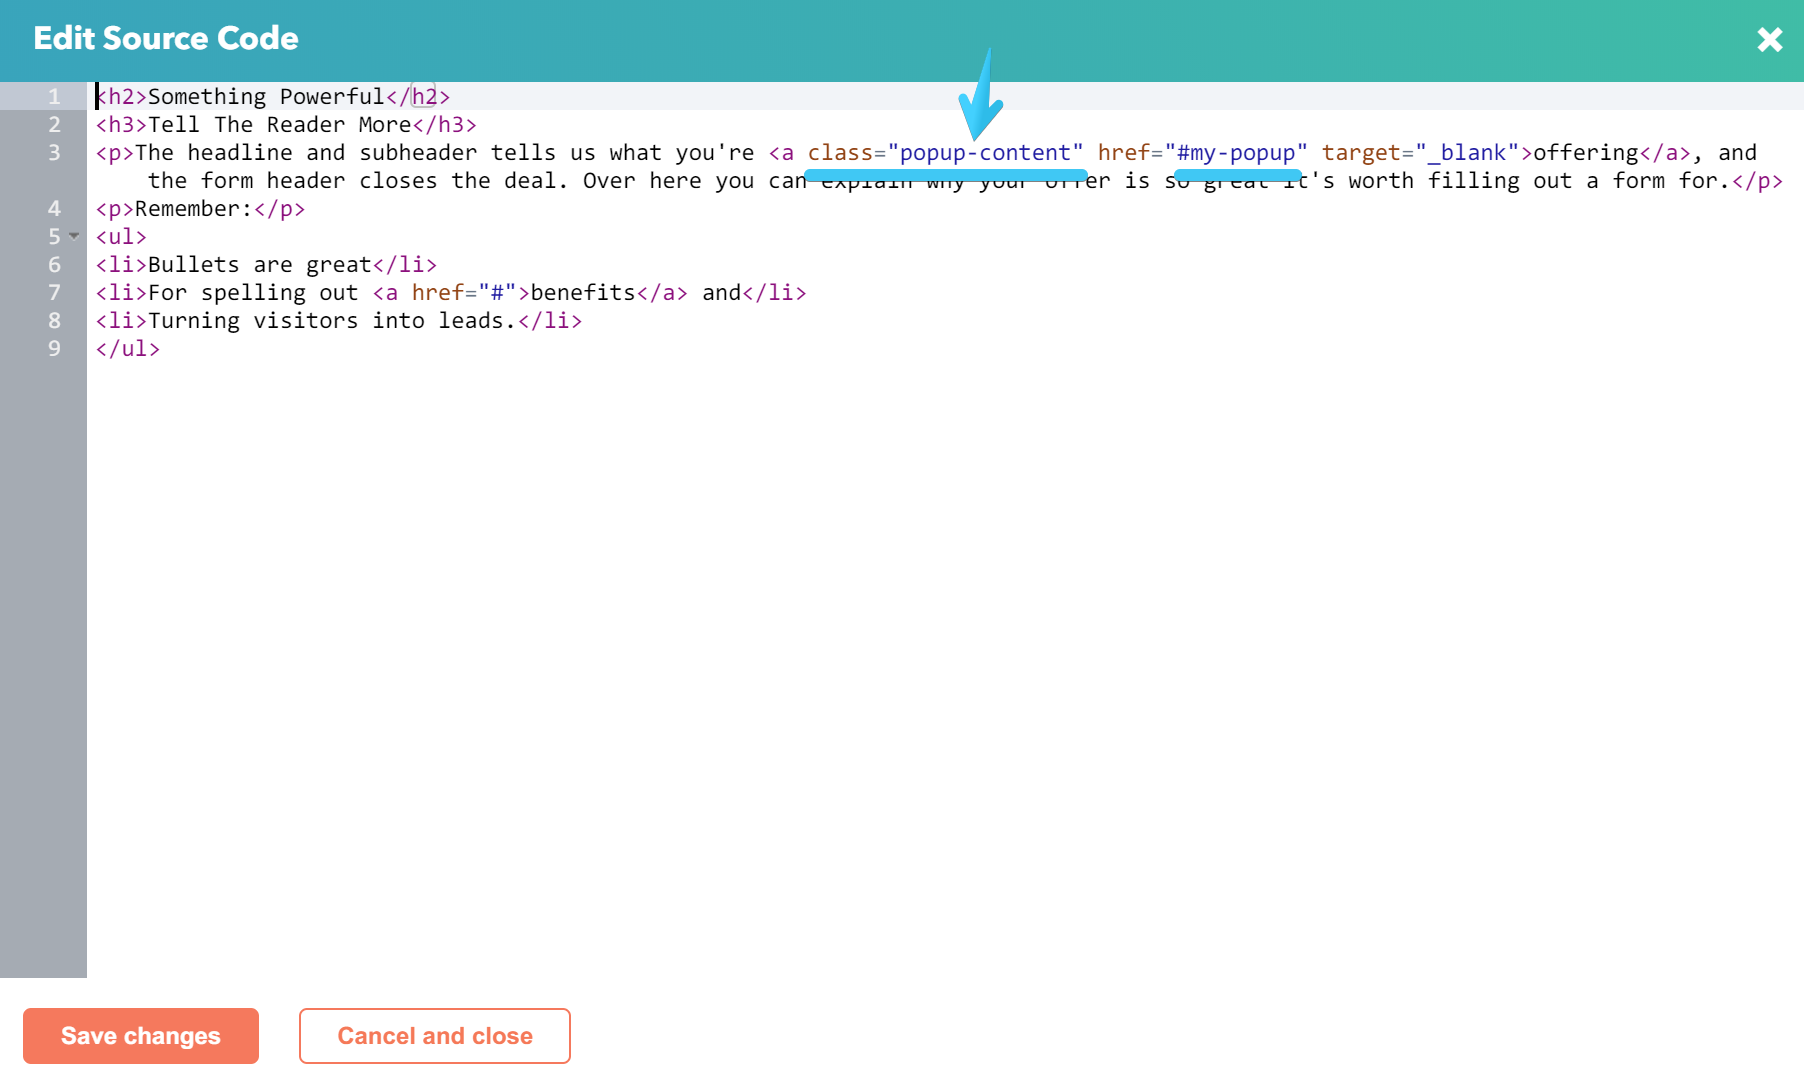Screen dimensions: 1804x1086
Task: Click line number 9 in the gutter
Action: (x=54, y=348)
